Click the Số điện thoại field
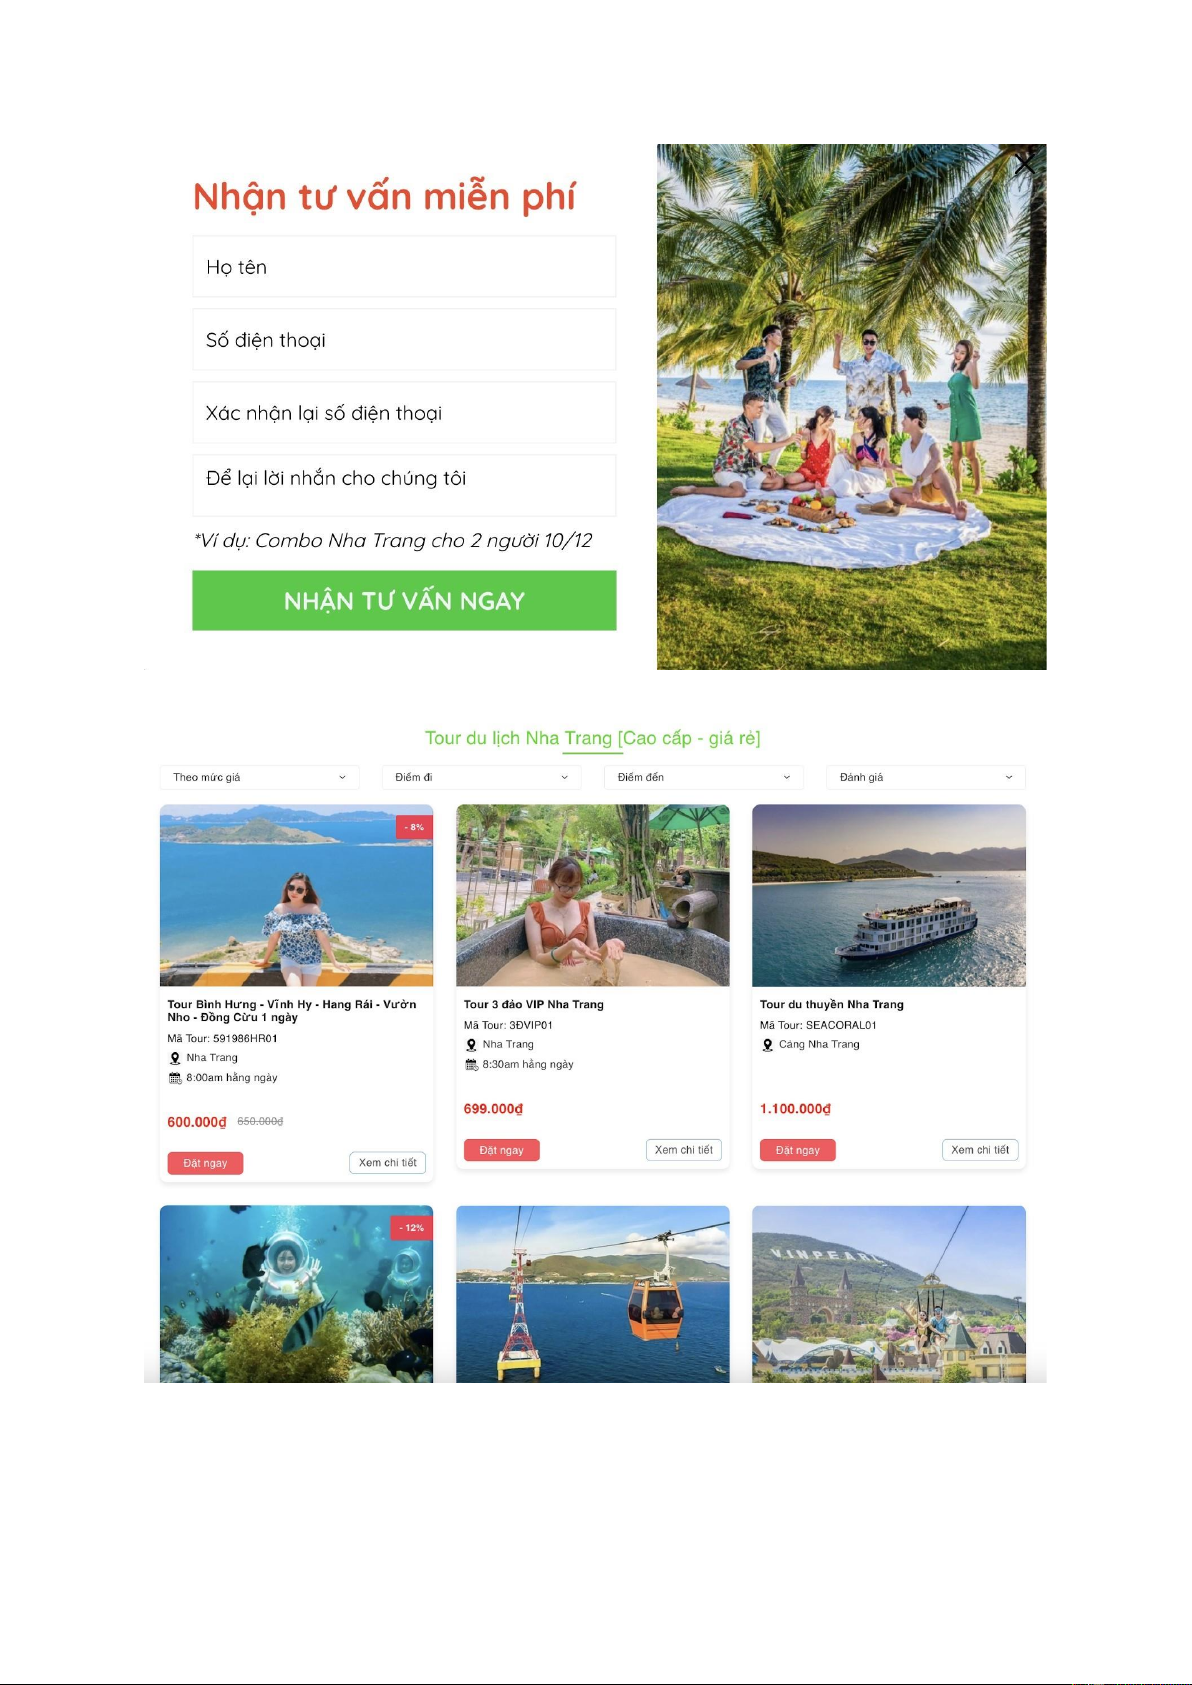Viewport: 1192px width, 1685px height. pyautogui.click(x=404, y=340)
